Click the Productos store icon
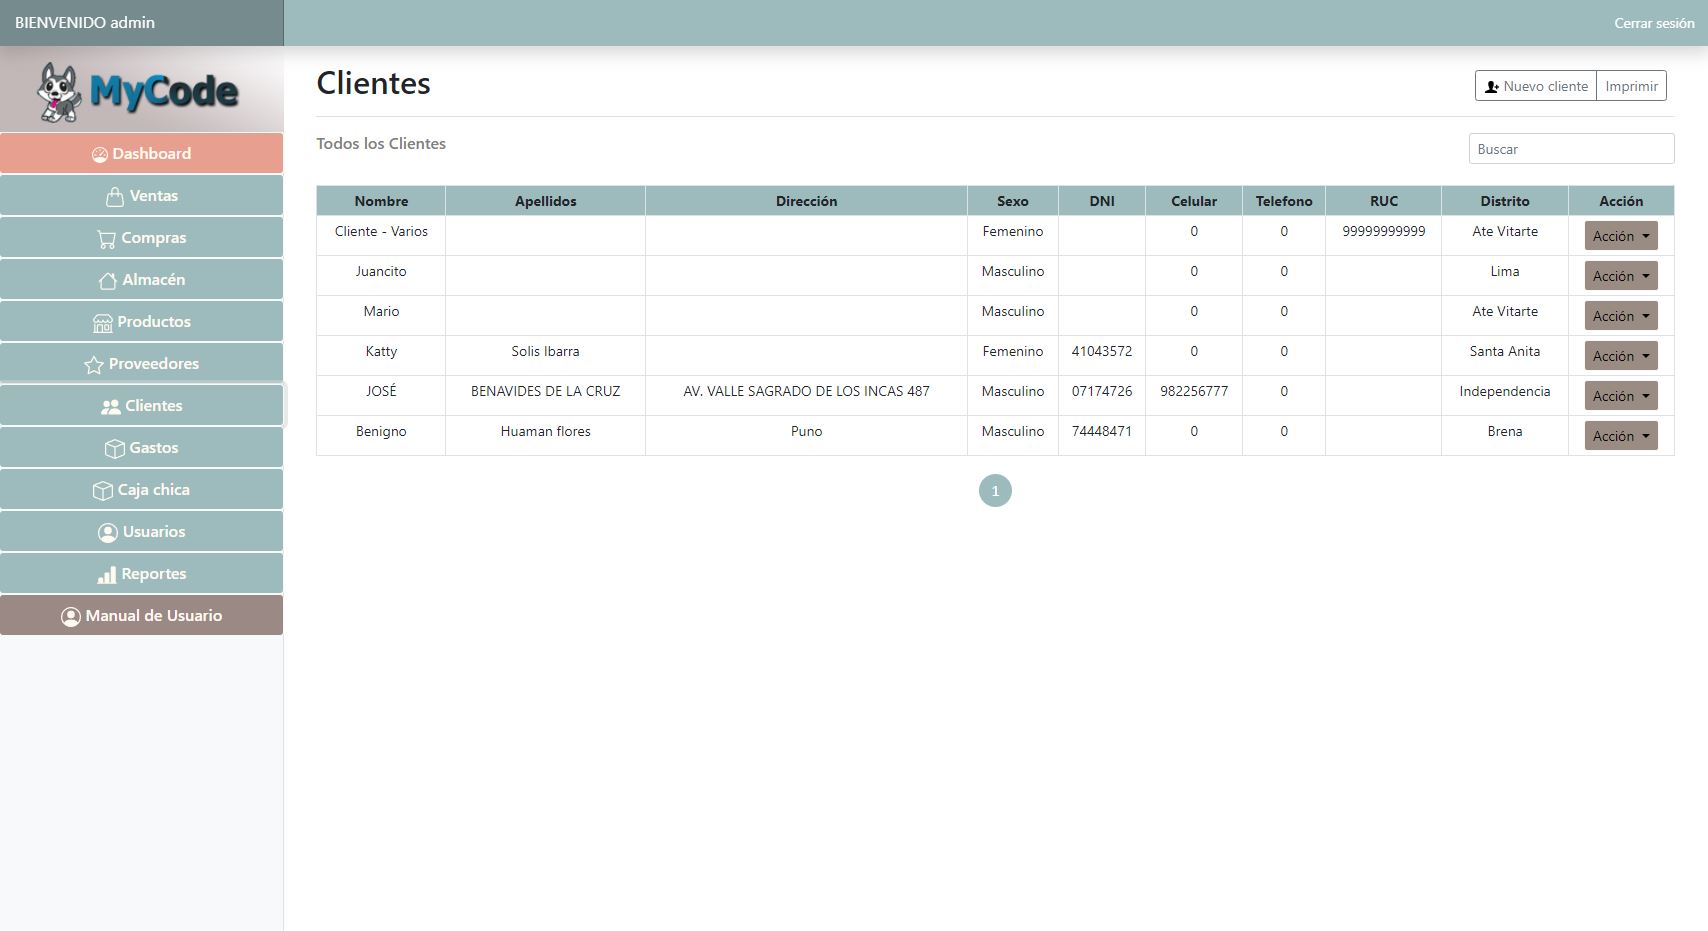 [x=103, y=323]
